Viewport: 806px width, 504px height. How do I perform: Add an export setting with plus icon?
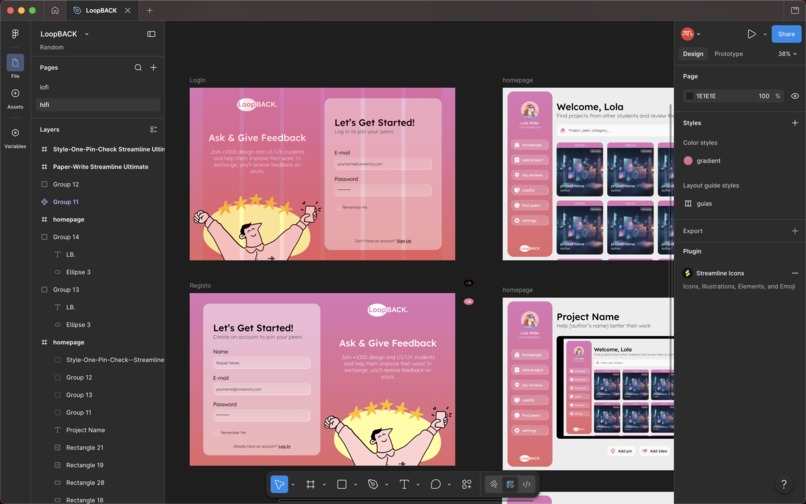tap(795, 231)
